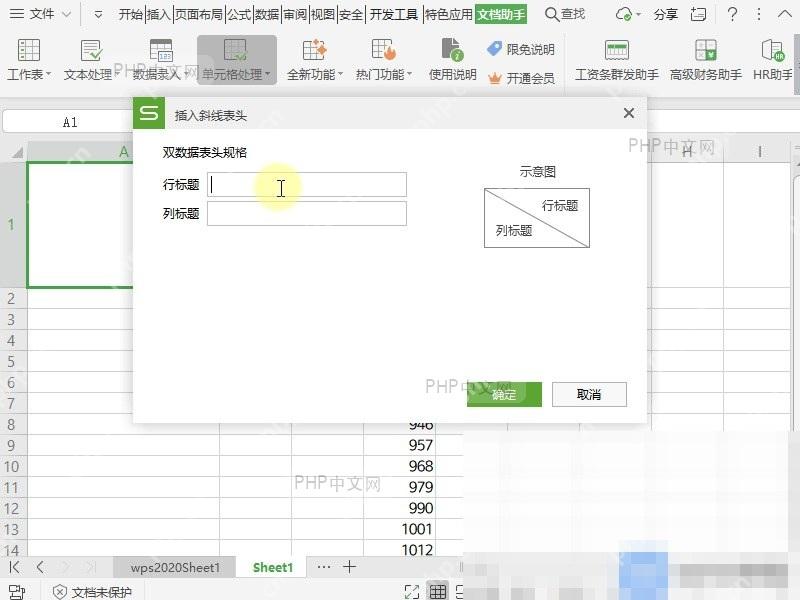This screenshot has width=800, height=600.
Task: Open the 单元格处理 tool icon
Action: coord(235,50)
